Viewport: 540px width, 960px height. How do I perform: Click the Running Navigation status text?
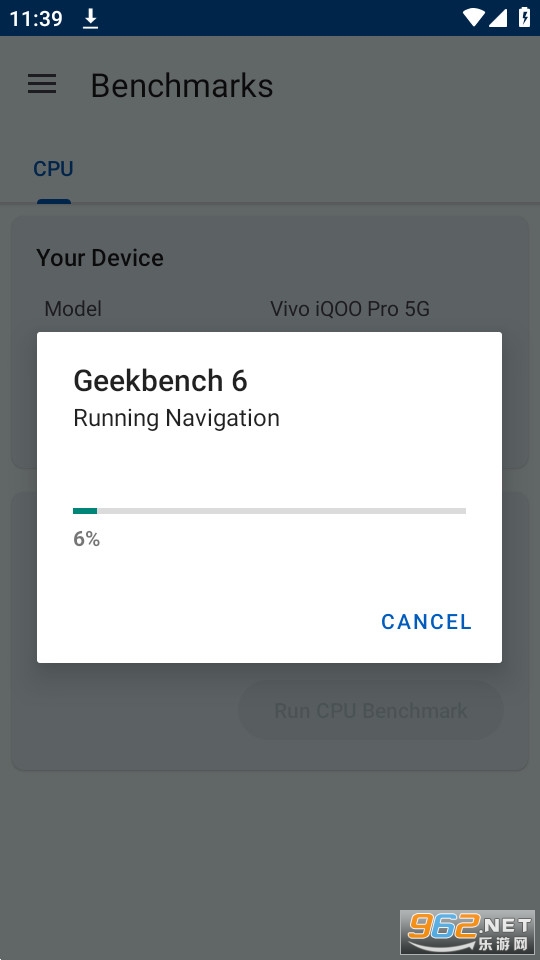176,418
